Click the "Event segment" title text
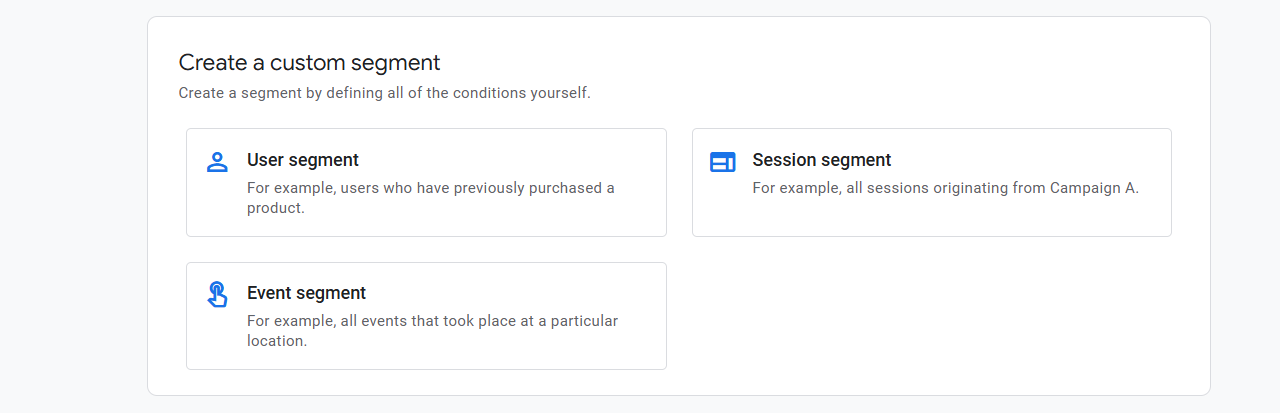The width and height of the screenshot is (1280, 413). coord(306,293)
